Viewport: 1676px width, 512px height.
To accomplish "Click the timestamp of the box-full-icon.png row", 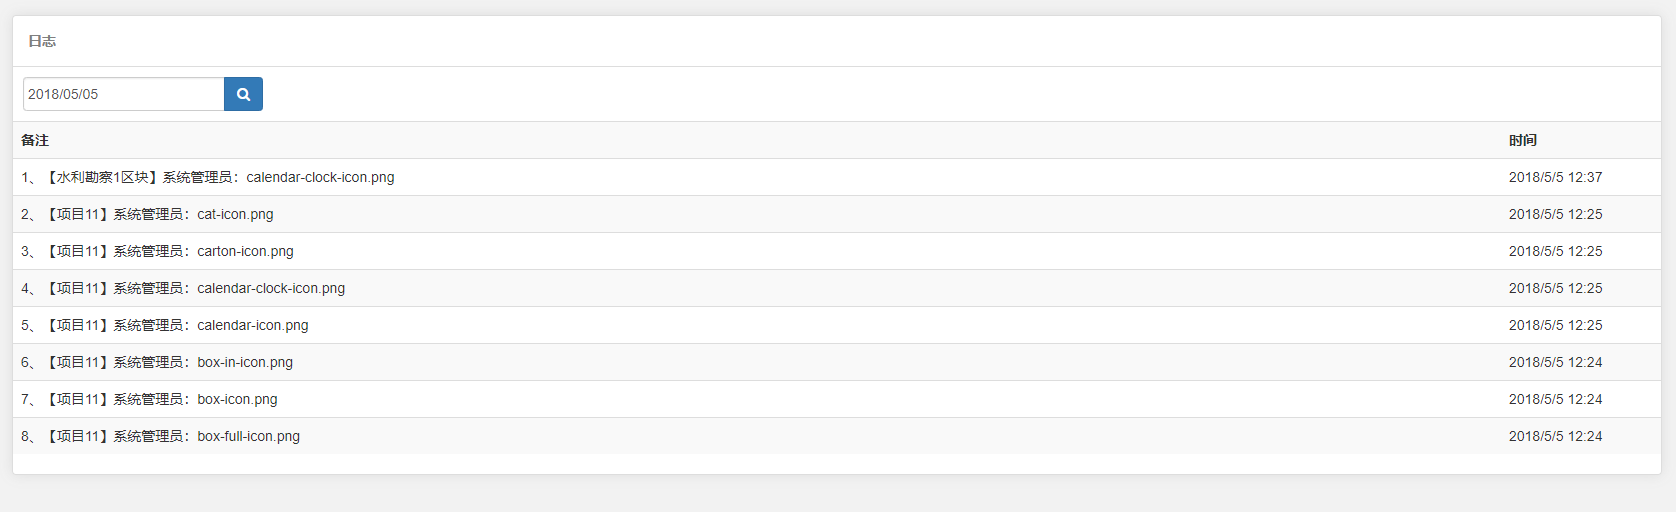I will 1555,436.
